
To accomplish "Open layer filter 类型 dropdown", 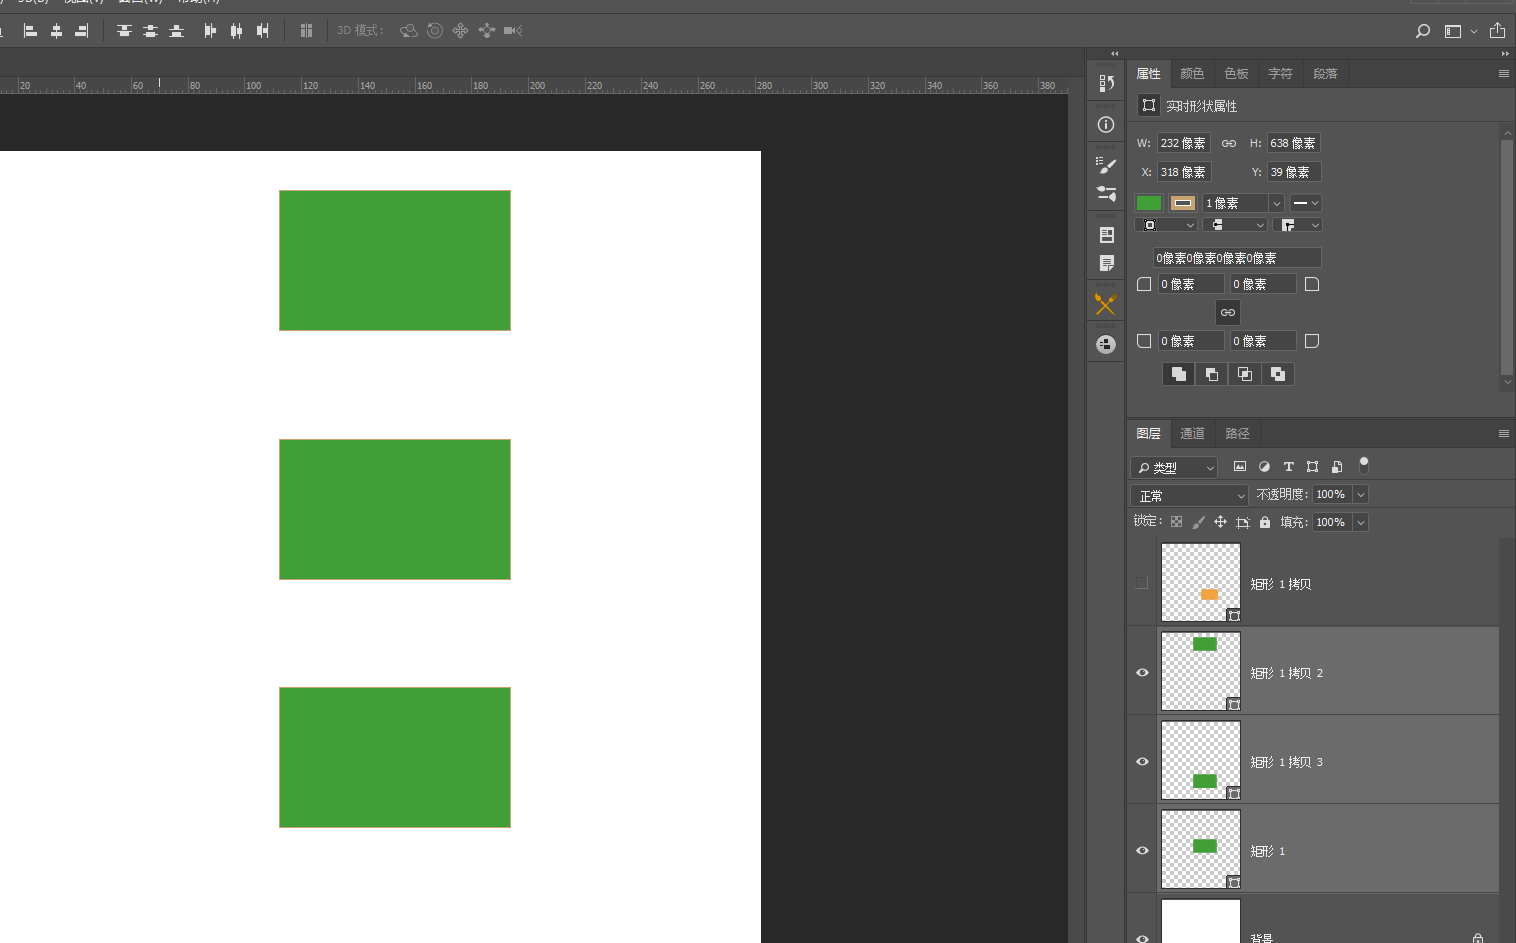I will tap(1175, 467).
